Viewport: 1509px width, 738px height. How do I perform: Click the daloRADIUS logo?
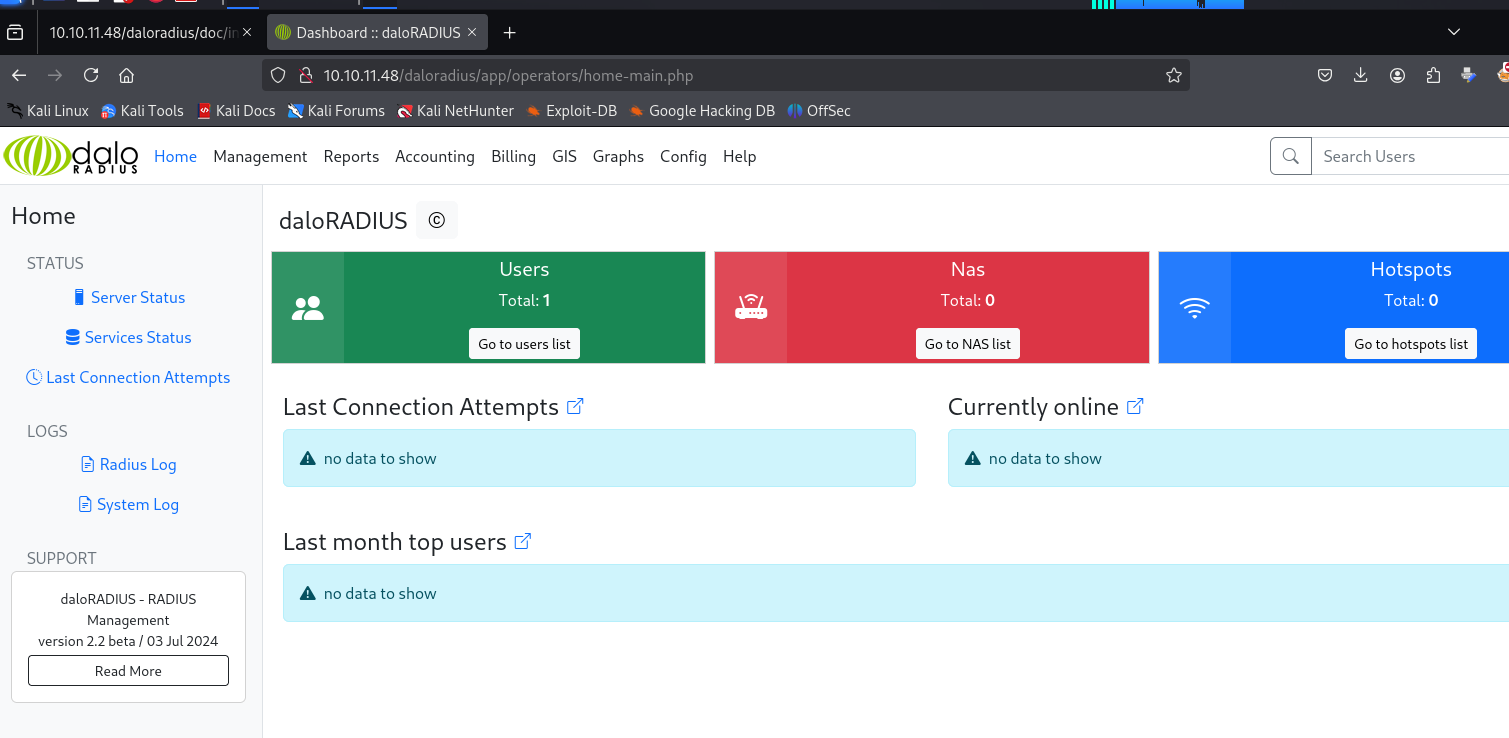(x=71, y=156)
